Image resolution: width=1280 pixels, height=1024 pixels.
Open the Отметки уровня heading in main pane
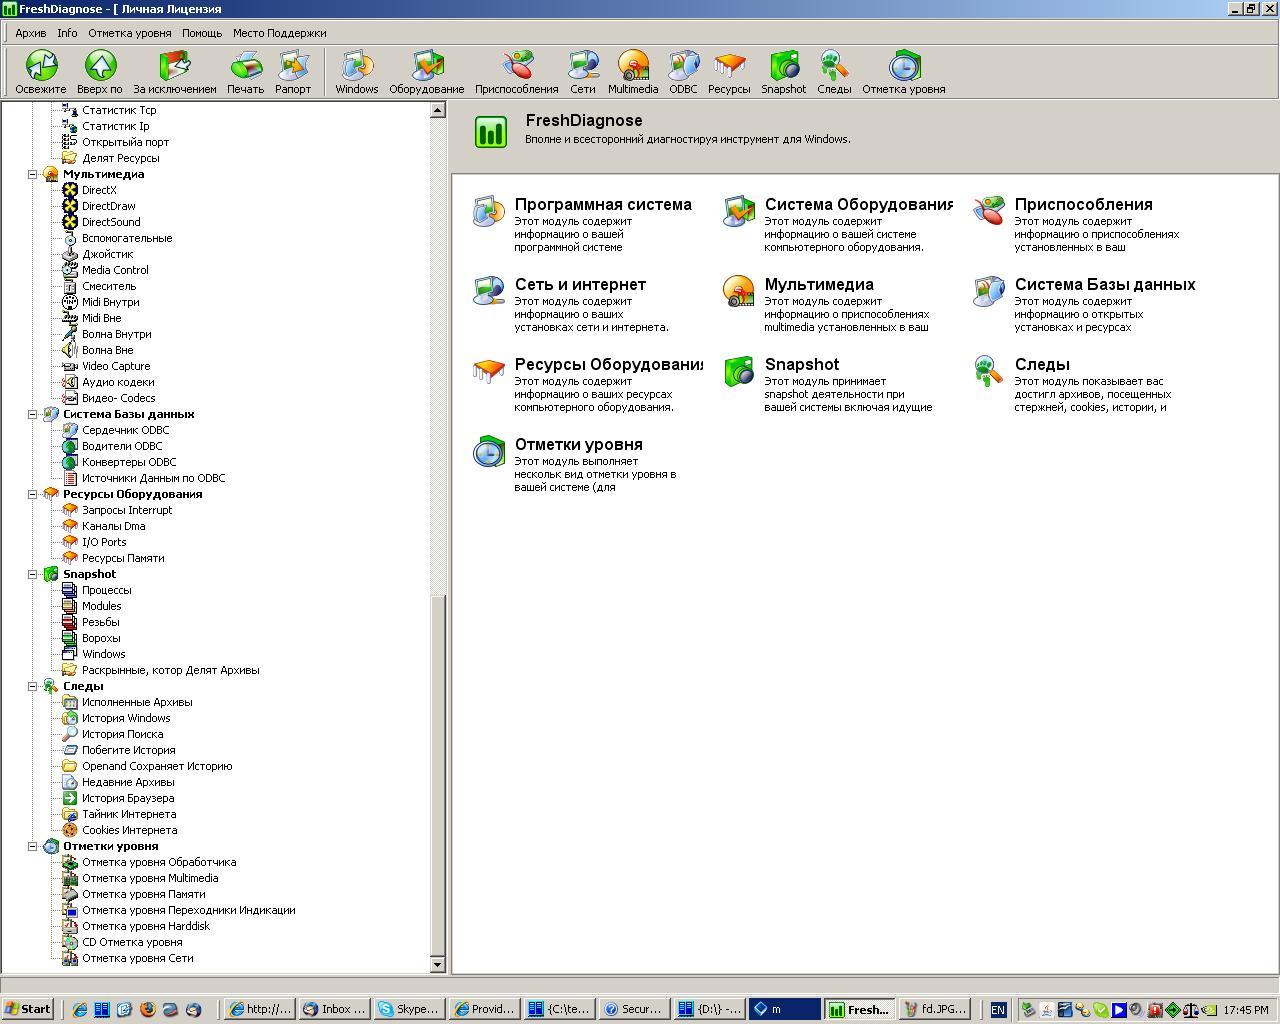[579, 444]
